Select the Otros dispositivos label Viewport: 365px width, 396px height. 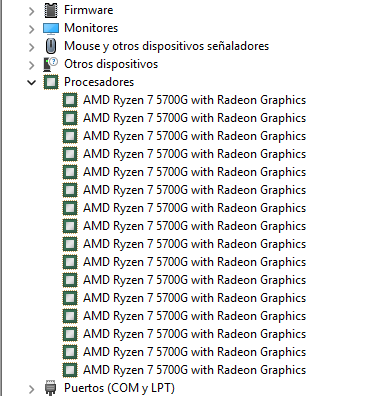pyautogui.click(x=111, y=64)
